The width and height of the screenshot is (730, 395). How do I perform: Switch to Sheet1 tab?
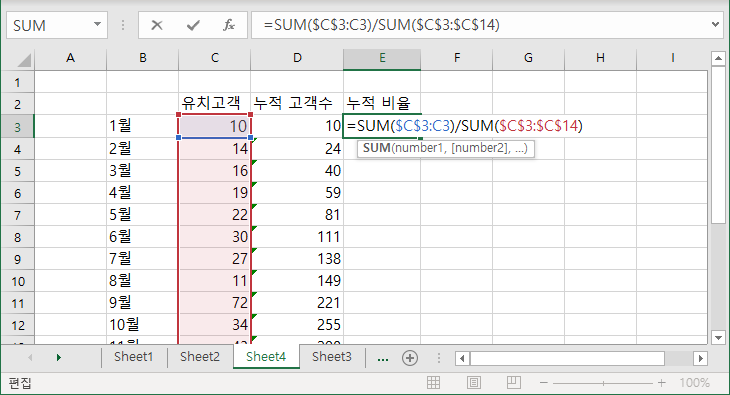134,357
